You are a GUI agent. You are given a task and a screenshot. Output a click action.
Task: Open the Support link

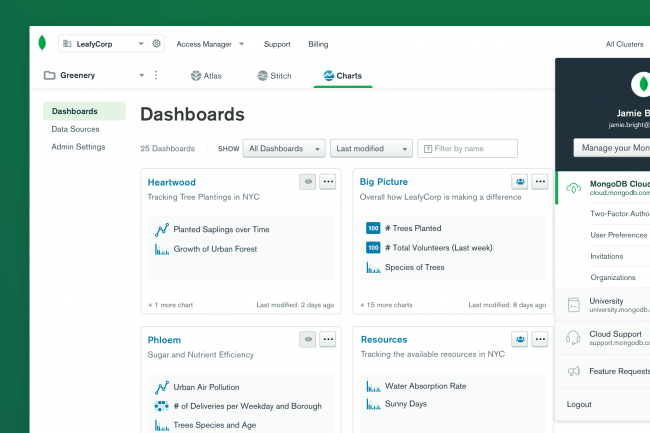pyautogui.click(x=277, y=44)
